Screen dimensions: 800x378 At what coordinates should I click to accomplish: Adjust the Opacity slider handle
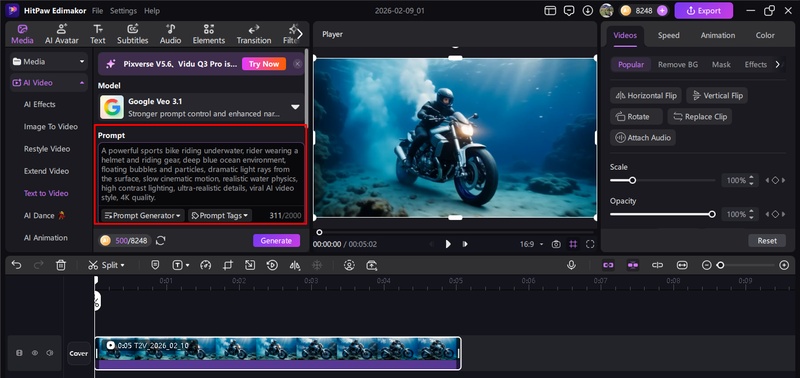click(712, 214)
